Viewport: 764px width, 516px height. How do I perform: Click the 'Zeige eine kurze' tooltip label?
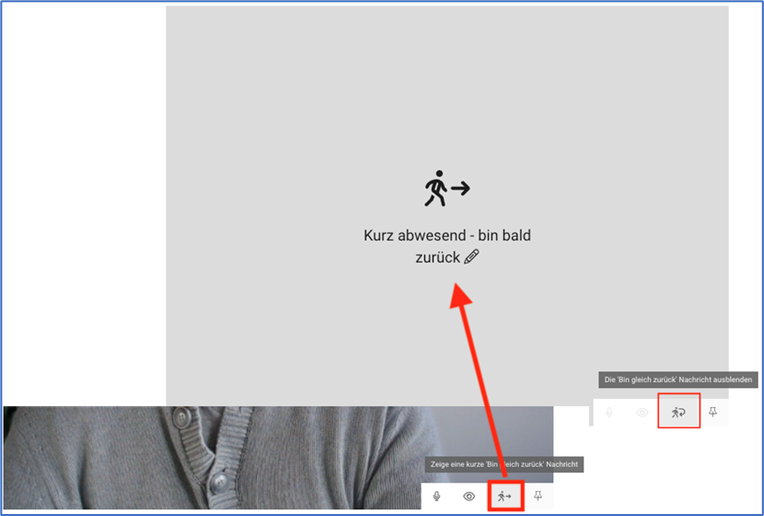pos(503,464)
